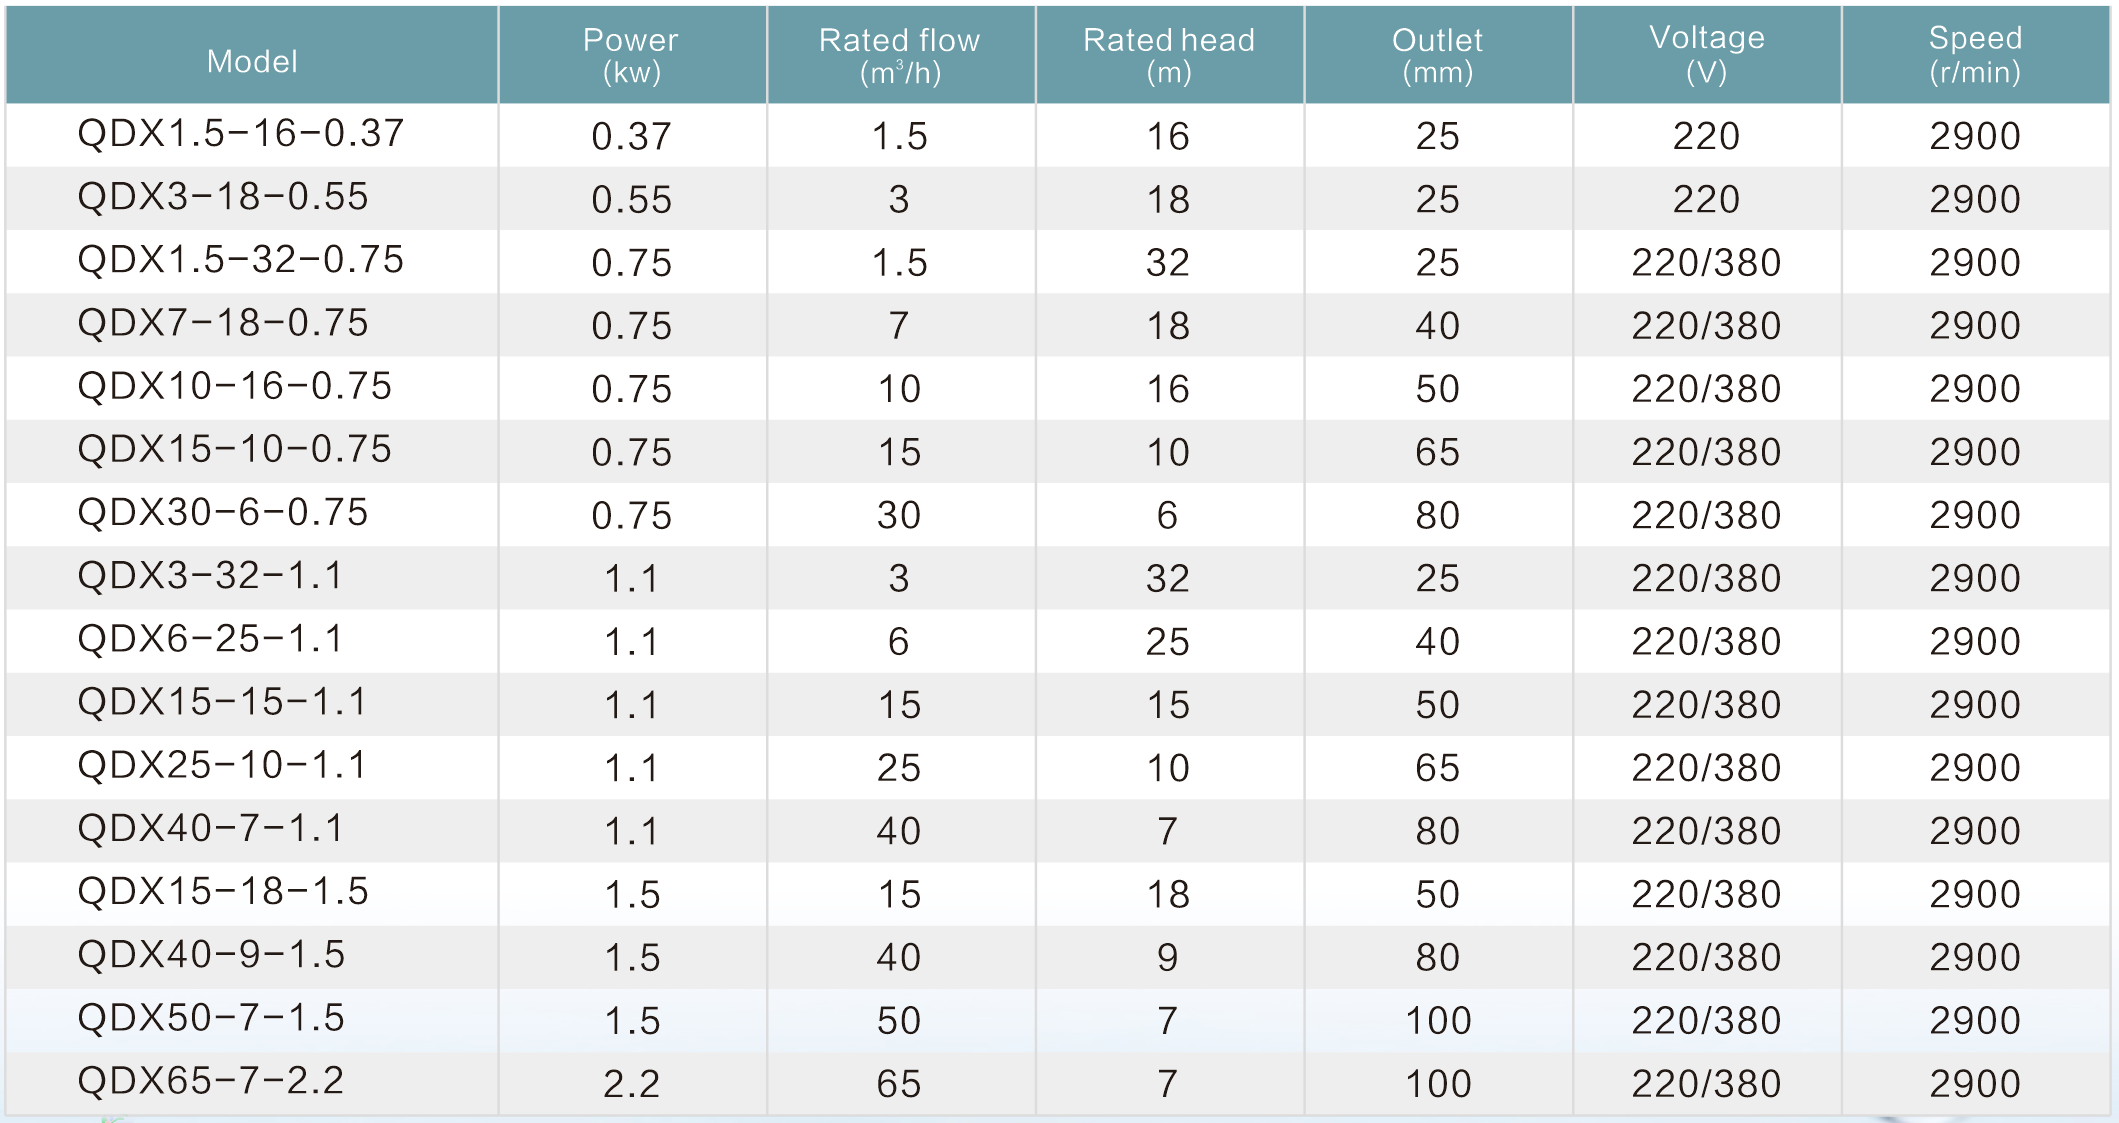
Task: Click the Speed (r/min) column header
Action: pyautogui.click(x=1976, y=54)
